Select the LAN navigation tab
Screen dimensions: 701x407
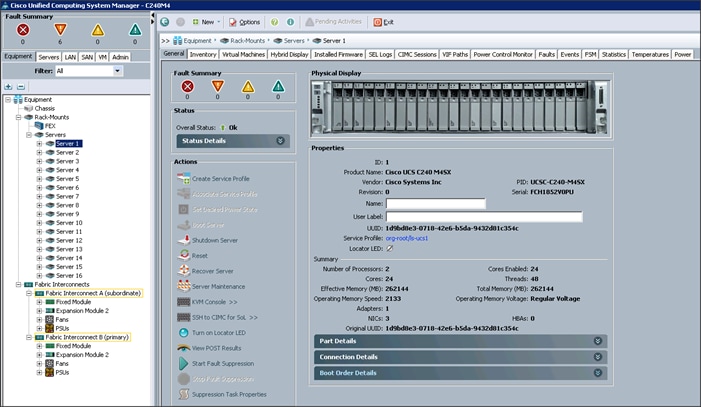click(x=72, y=57)
